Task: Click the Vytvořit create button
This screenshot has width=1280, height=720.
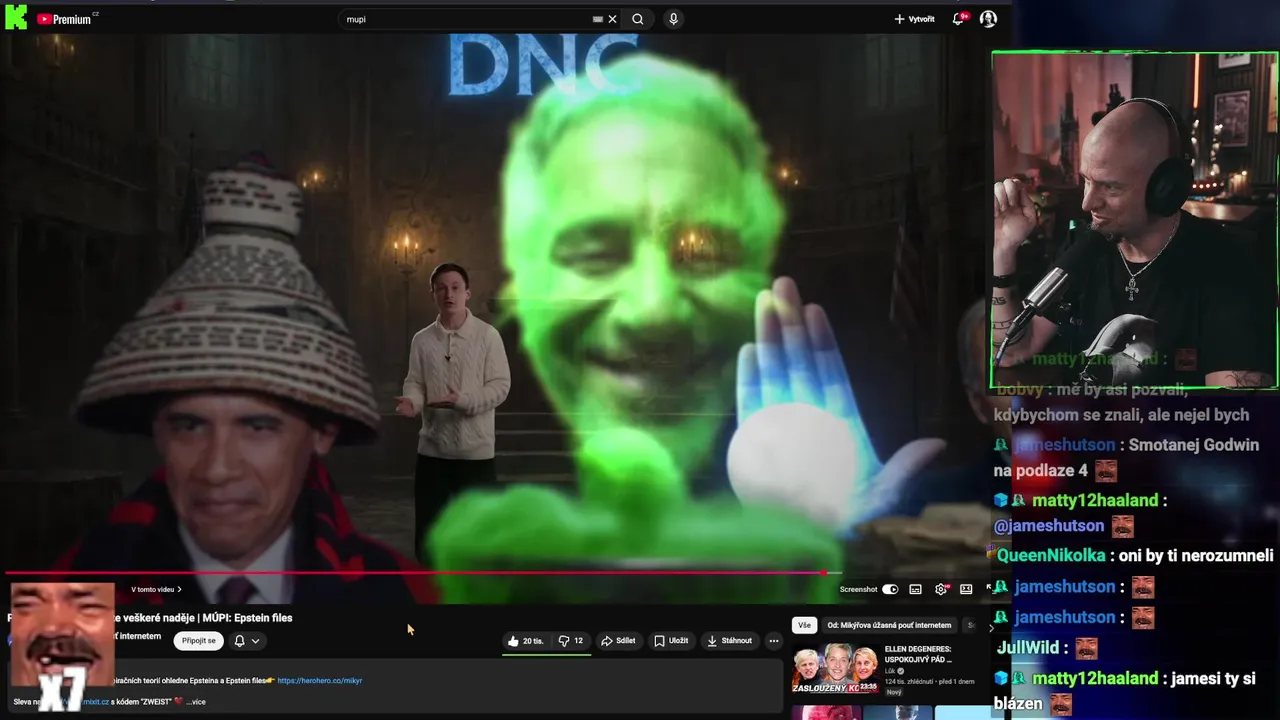Action: (x=914, y=19)
